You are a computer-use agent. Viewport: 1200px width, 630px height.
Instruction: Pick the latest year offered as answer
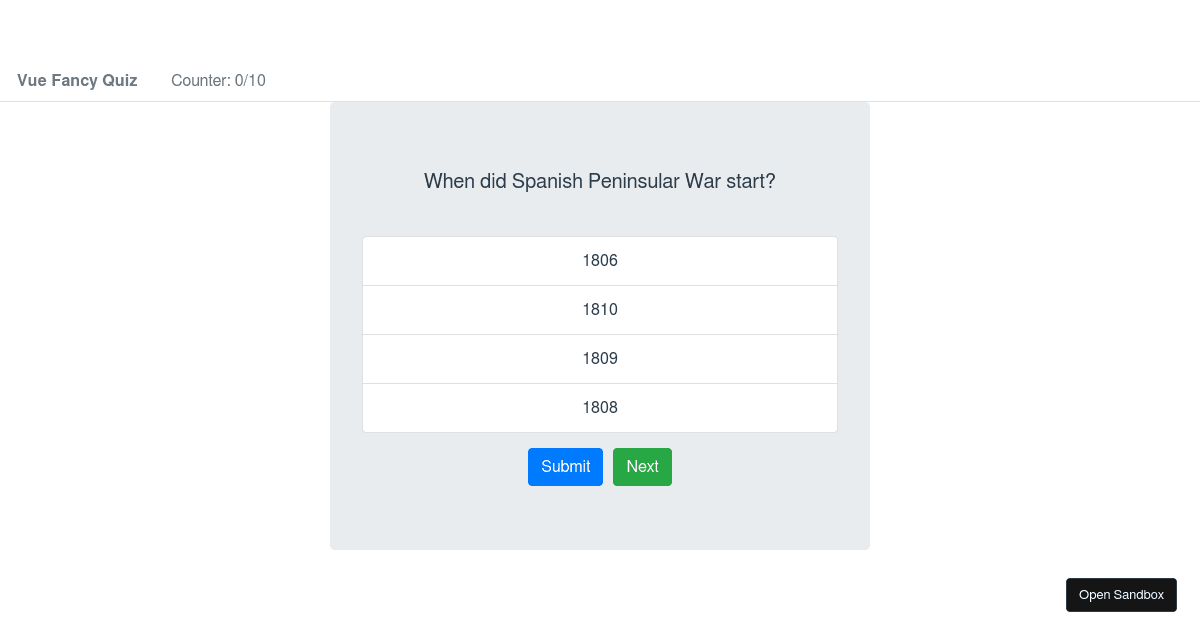pyautogui.click(x=600, y=310)
